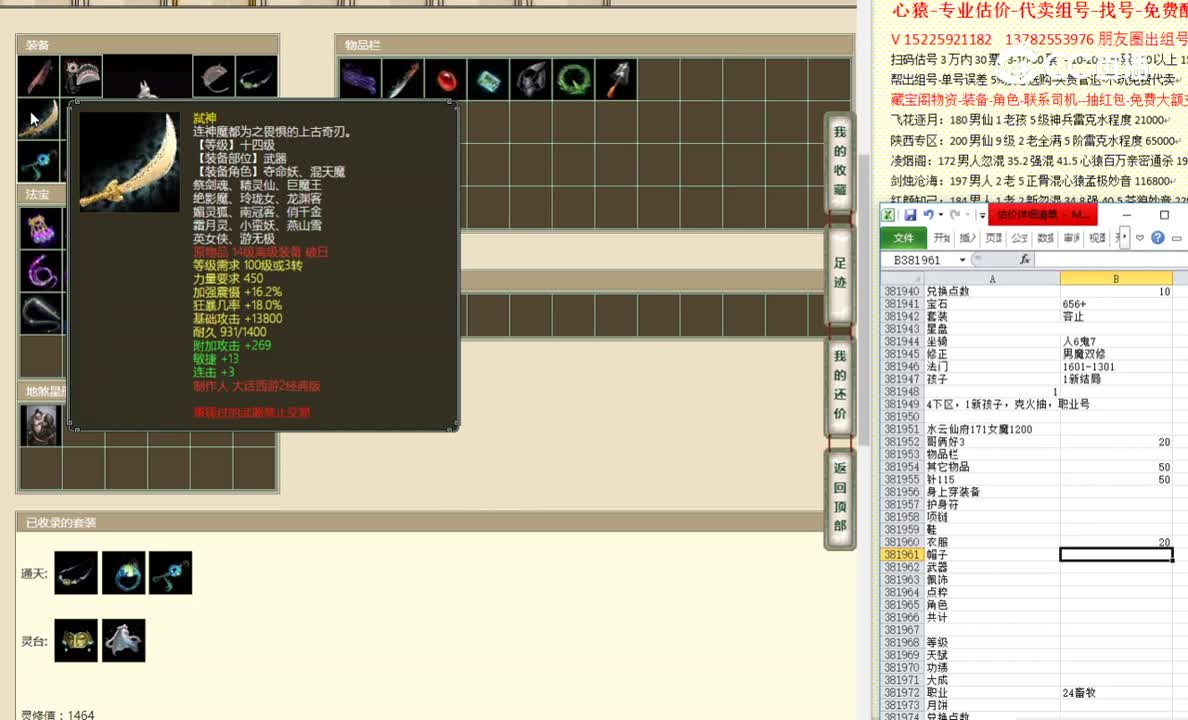Click the cyan crystal inventory item
Screen dimensions: 1188x720
tap(488, 79)
